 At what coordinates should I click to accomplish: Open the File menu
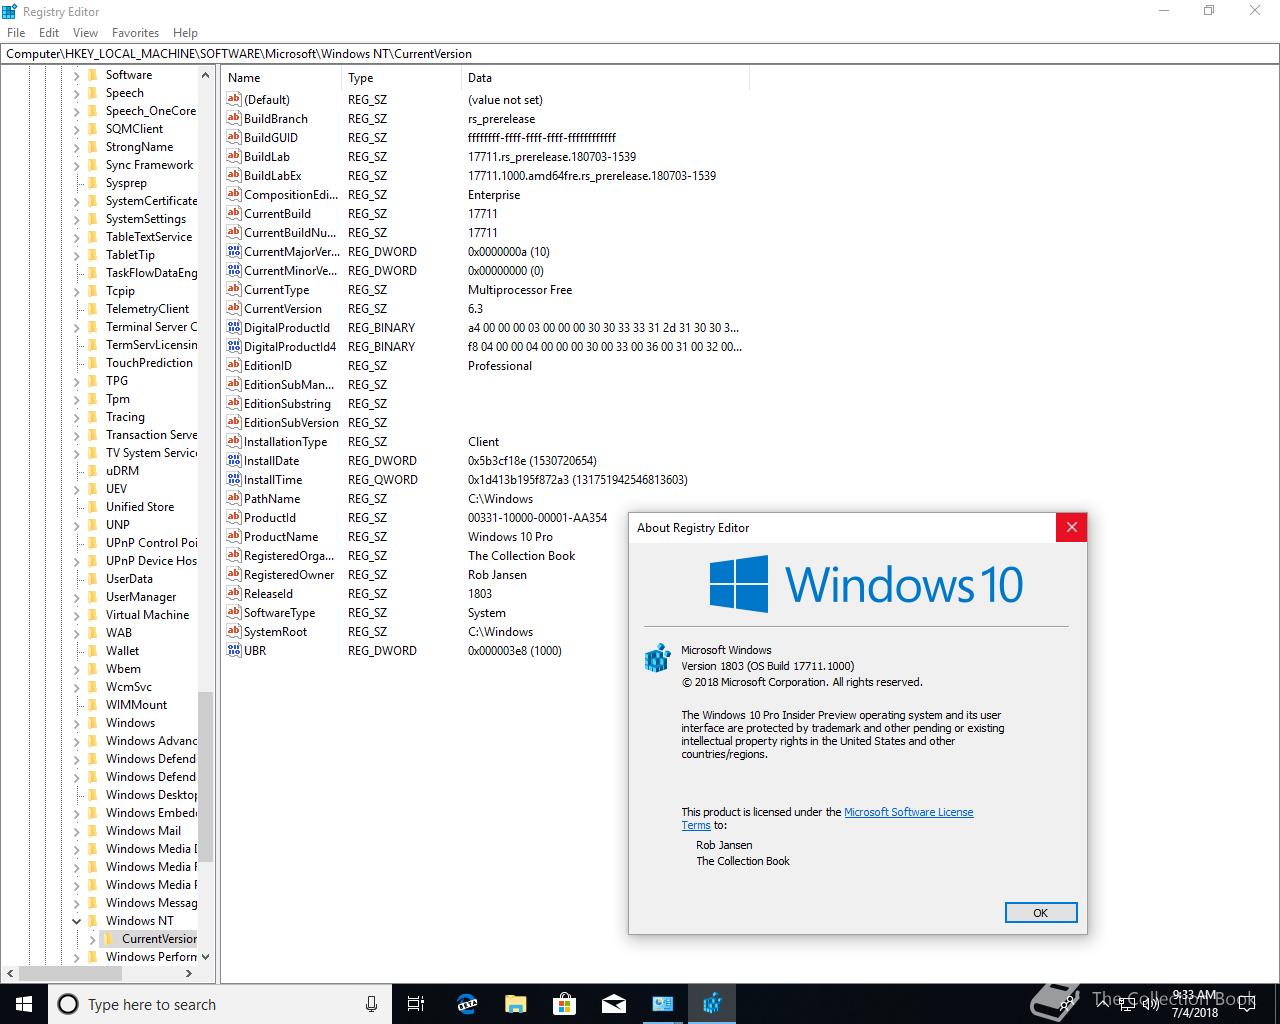coord(16,33)
